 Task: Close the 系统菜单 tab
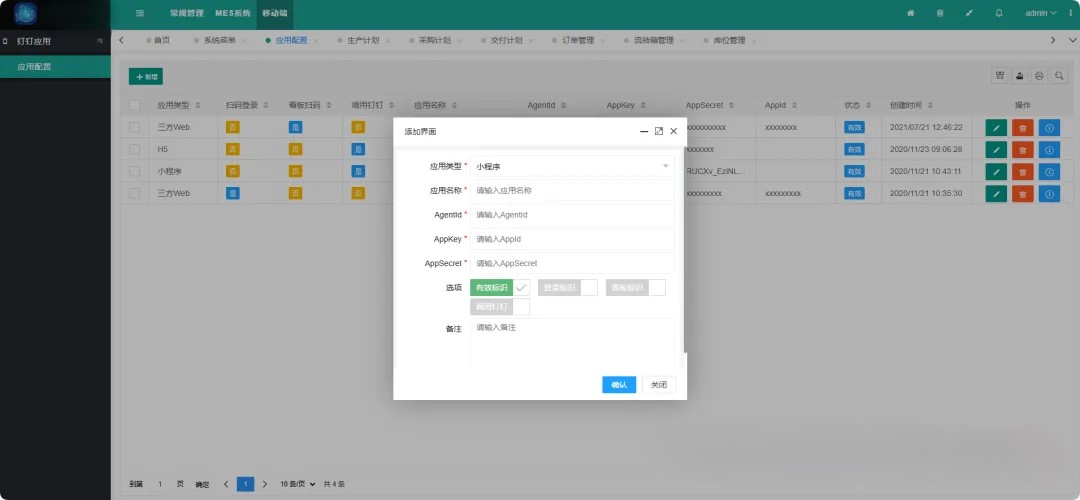(x=244, y=41)
